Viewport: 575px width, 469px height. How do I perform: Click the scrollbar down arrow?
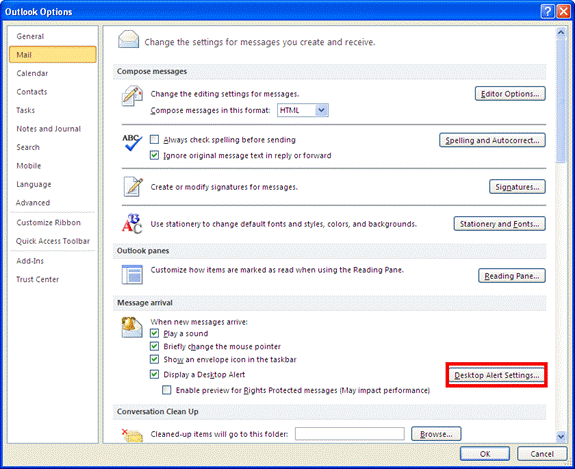click(x=561, y=436)
